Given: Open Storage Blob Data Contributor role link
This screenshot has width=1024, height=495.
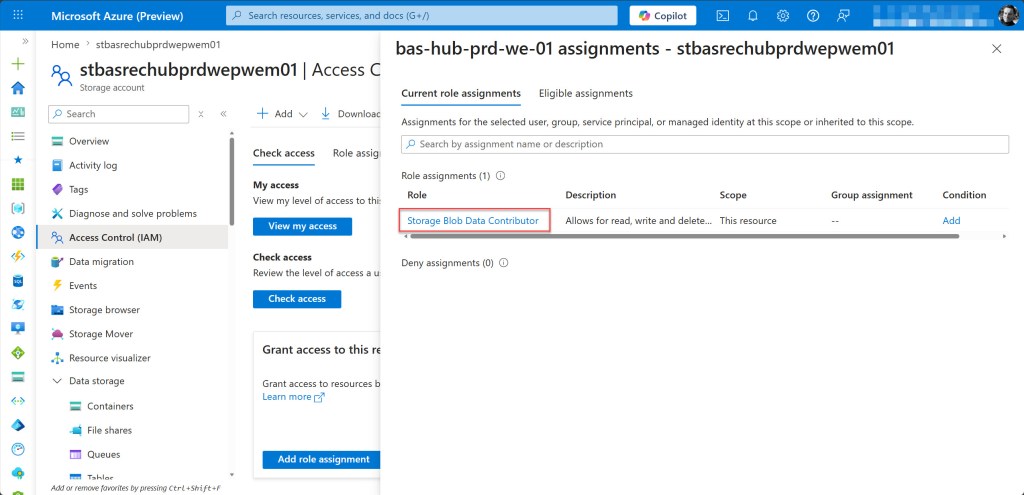Looking at the screenshot, I should click(473, 220).
